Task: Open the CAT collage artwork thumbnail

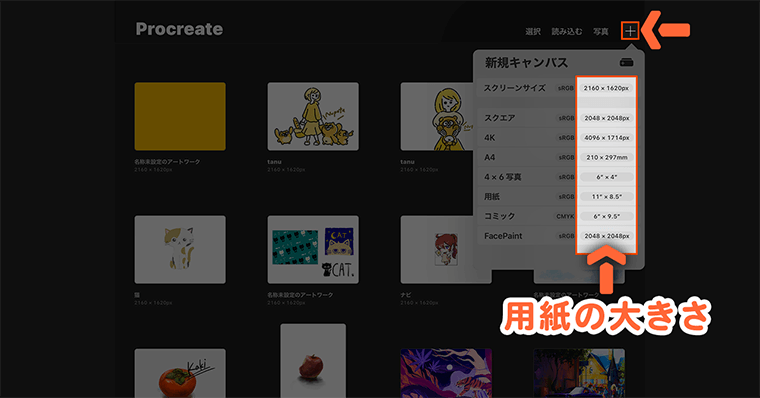Action: (313, 249)
